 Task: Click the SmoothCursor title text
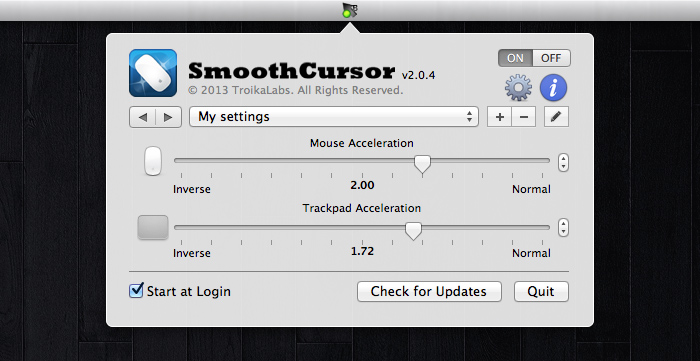click(292, 71)
